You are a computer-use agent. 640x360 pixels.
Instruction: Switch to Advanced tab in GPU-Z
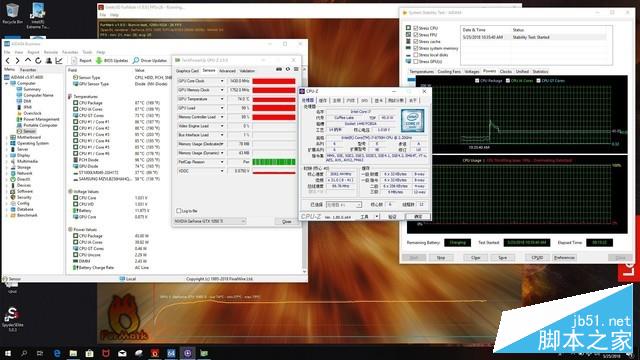[x=227, y=71]
